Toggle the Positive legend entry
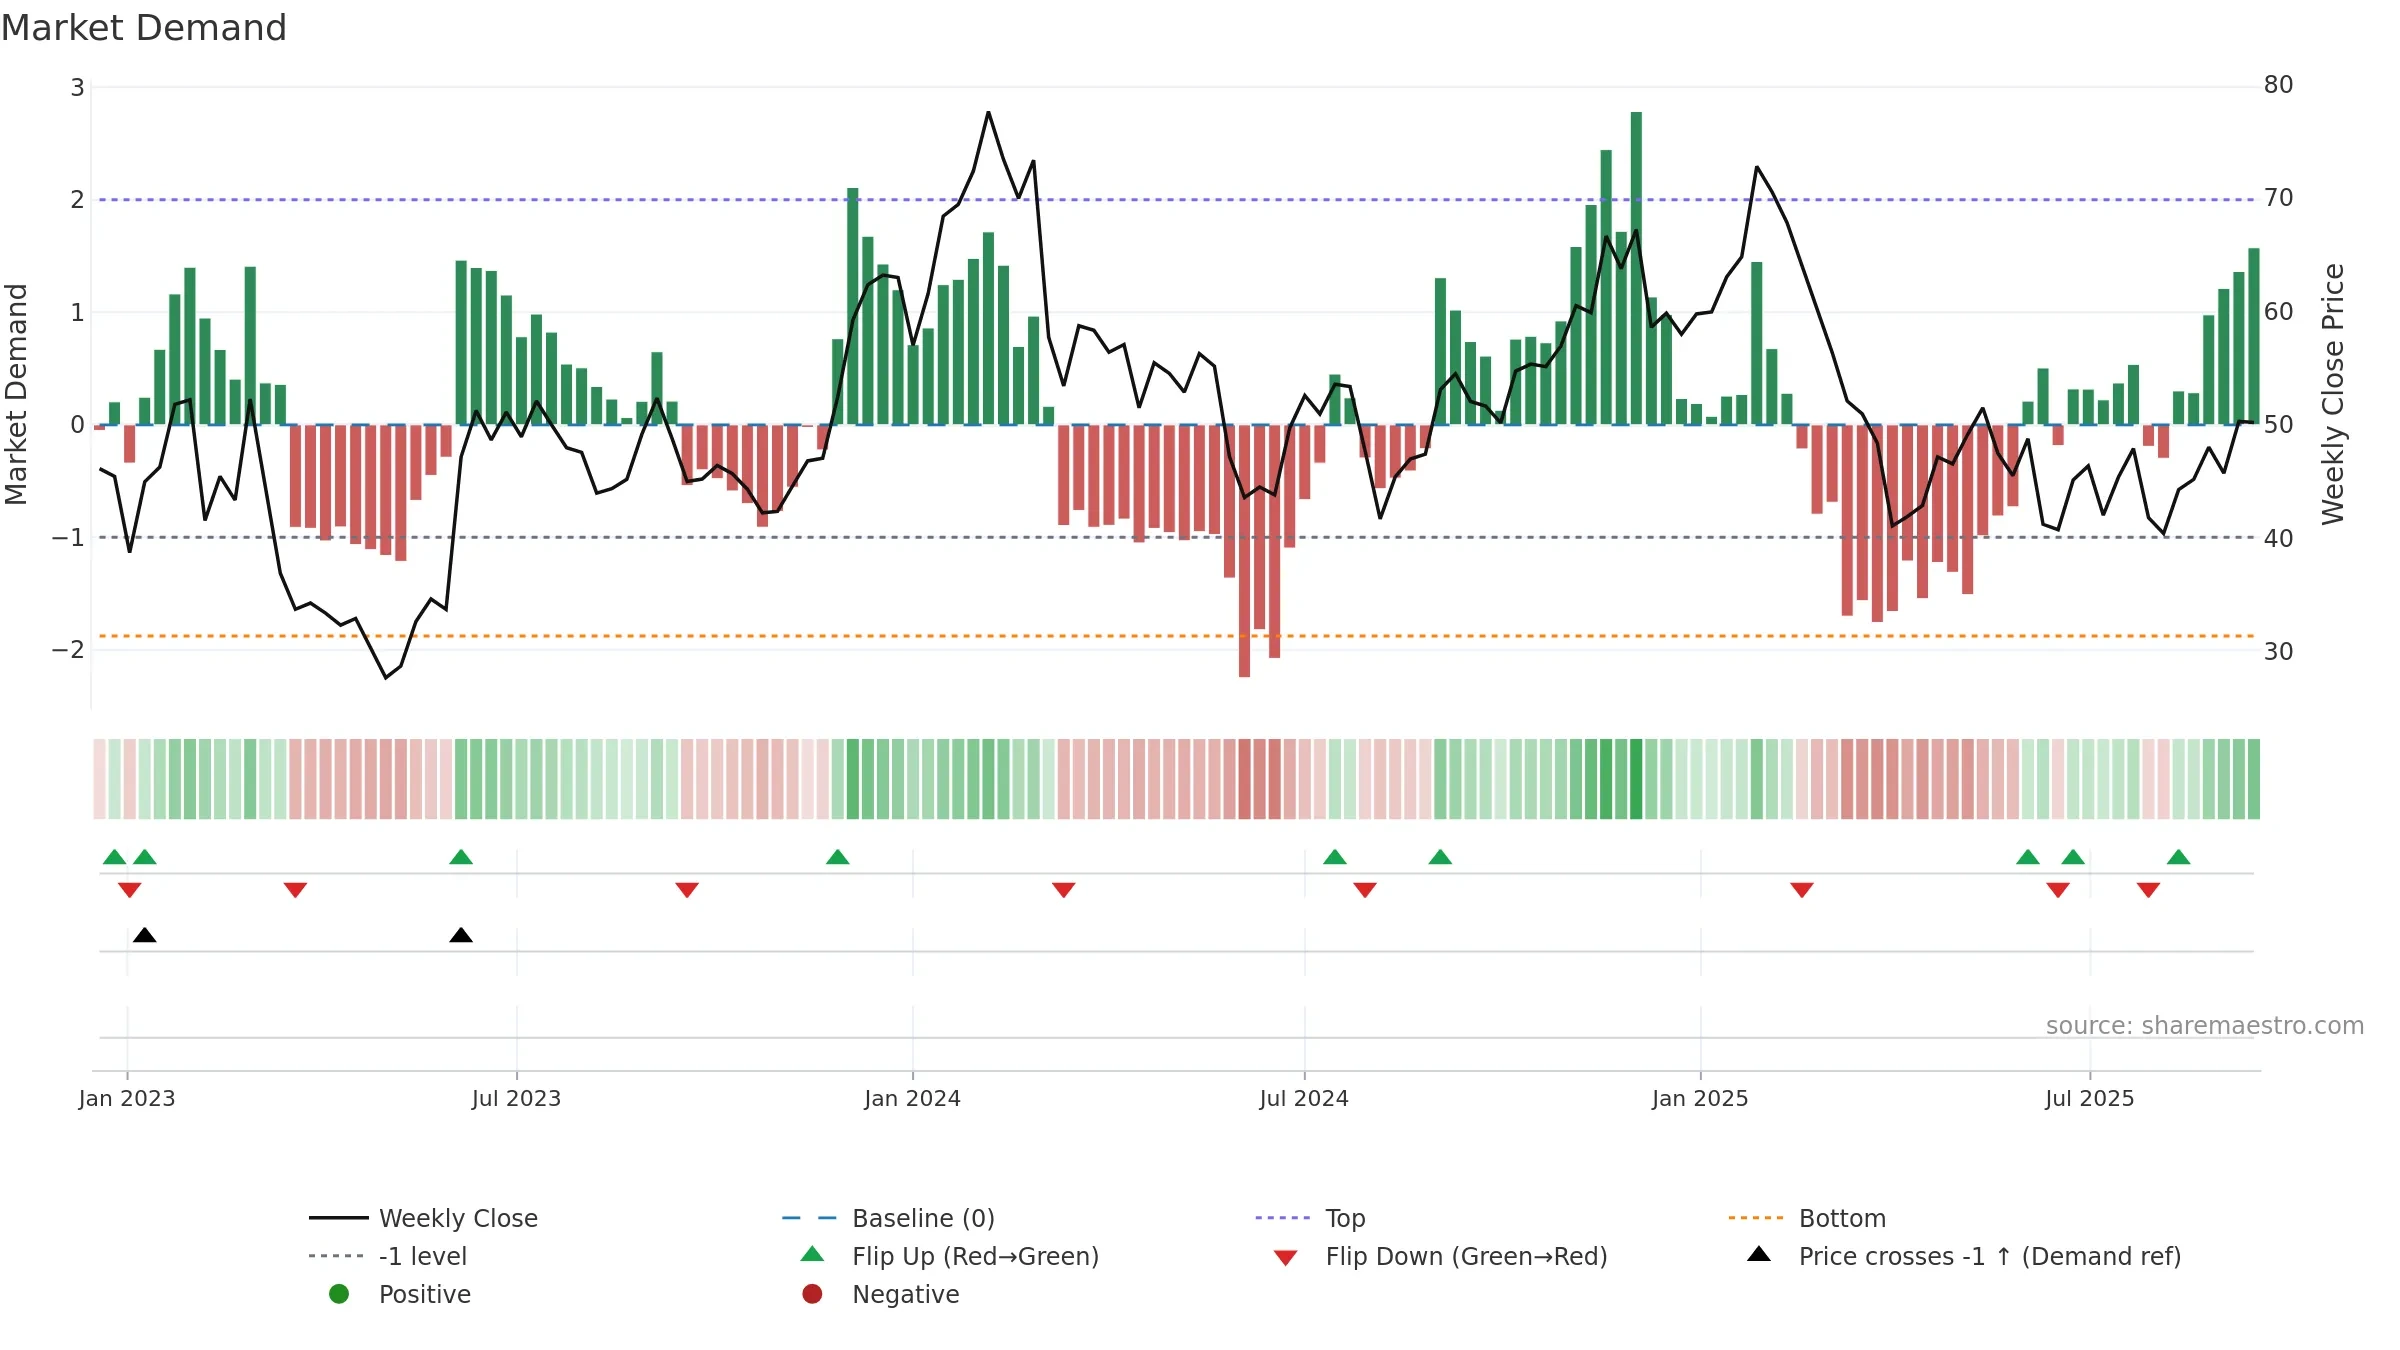Image resolution: width=2400 pixels, height=1350 pixels. [400, 1294]
